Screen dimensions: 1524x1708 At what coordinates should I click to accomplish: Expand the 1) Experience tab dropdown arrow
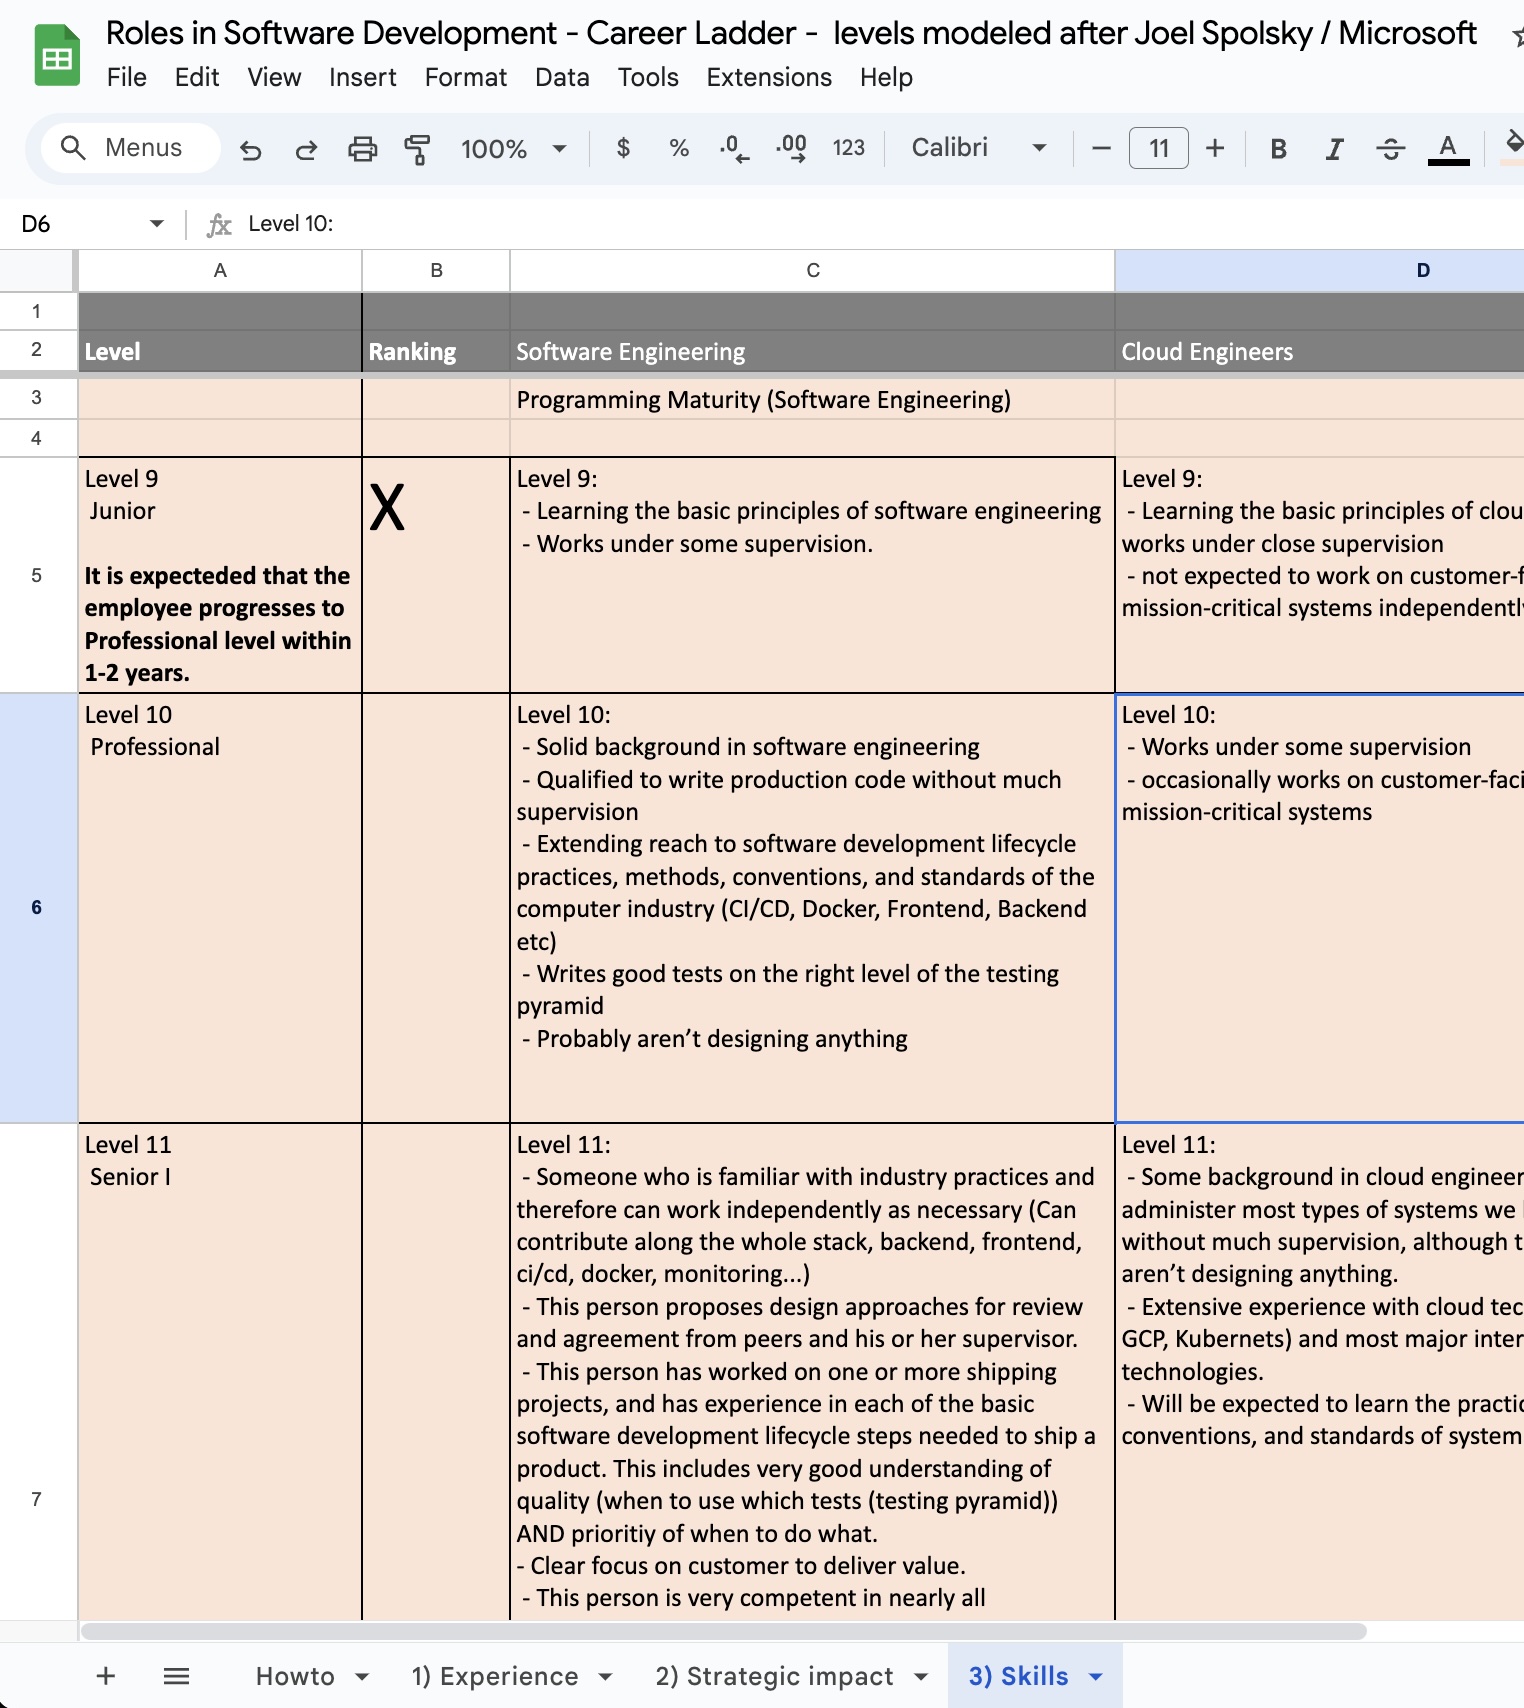click(606, 1677)
